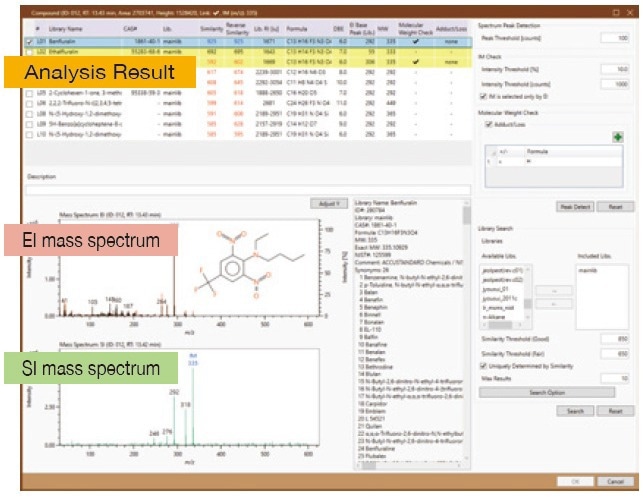Check the L10 row checkbox
Screen dimensions: 643x497
(x=28, y=133)
